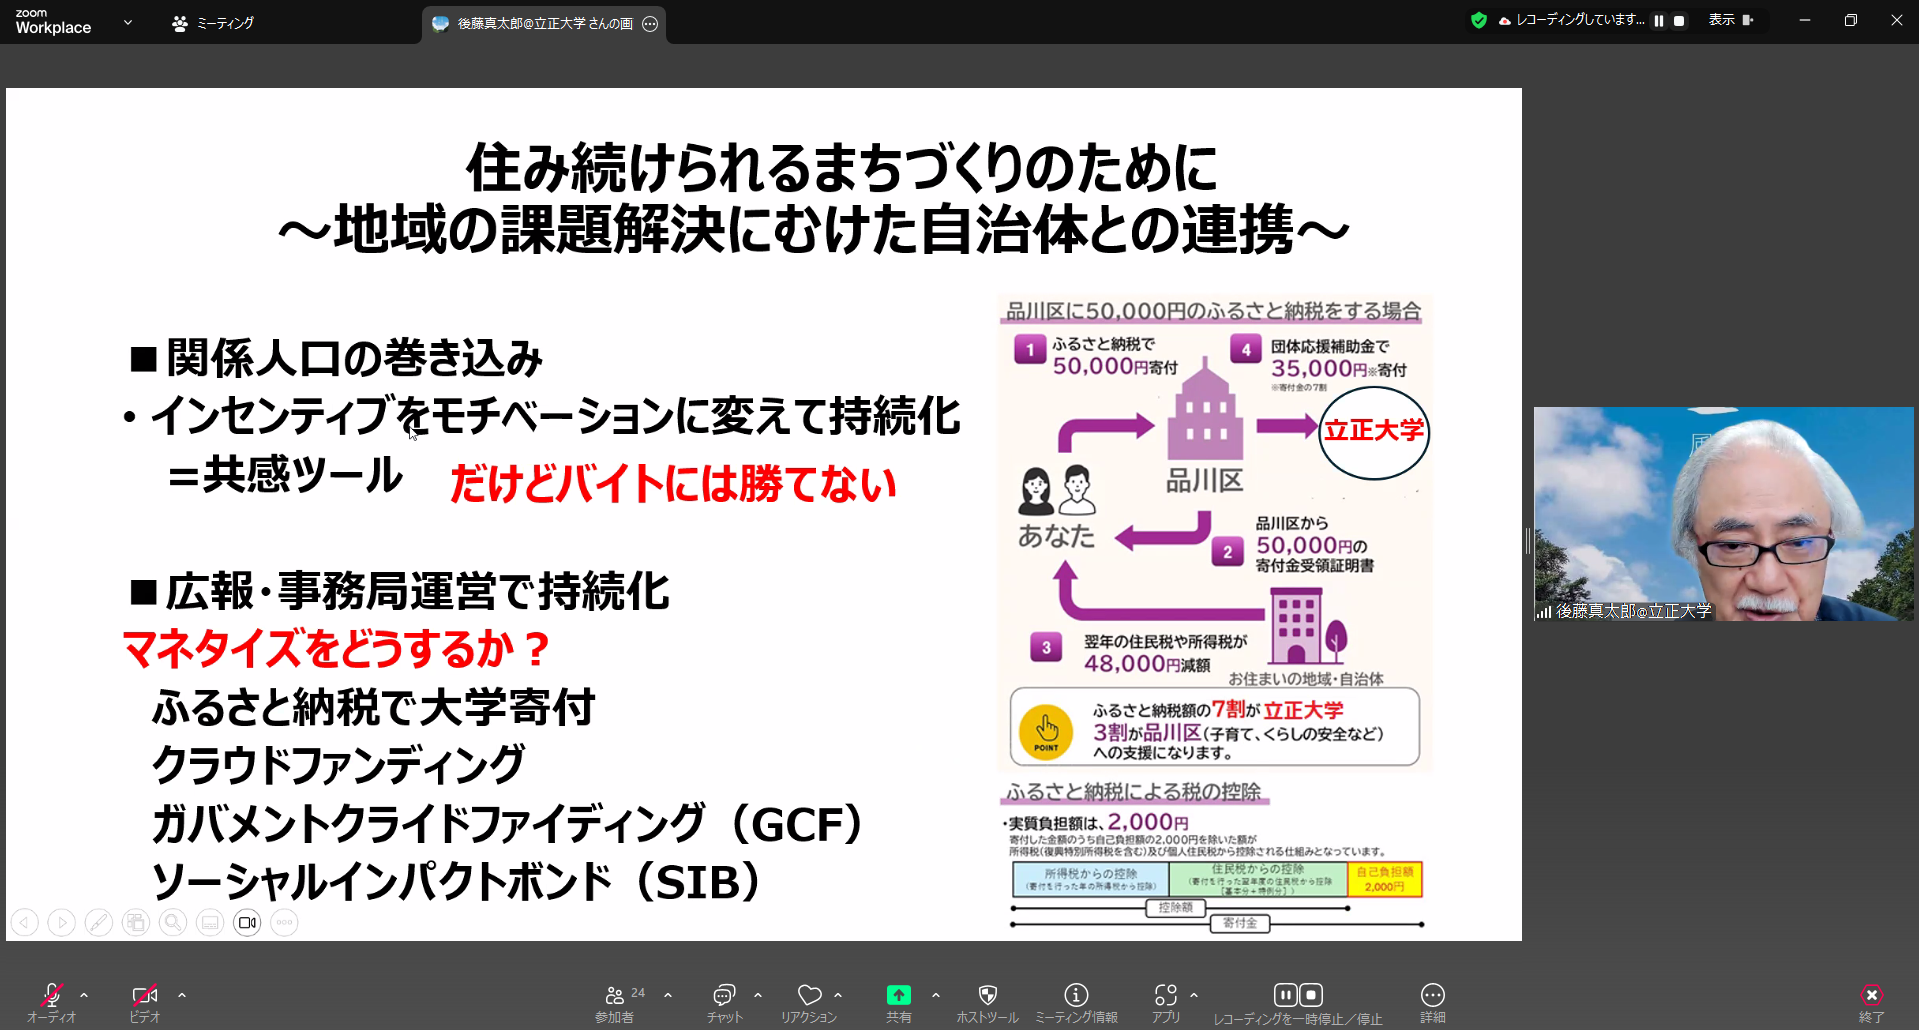
Task: Expand the share options arrow
Action: tap(936, 995)
